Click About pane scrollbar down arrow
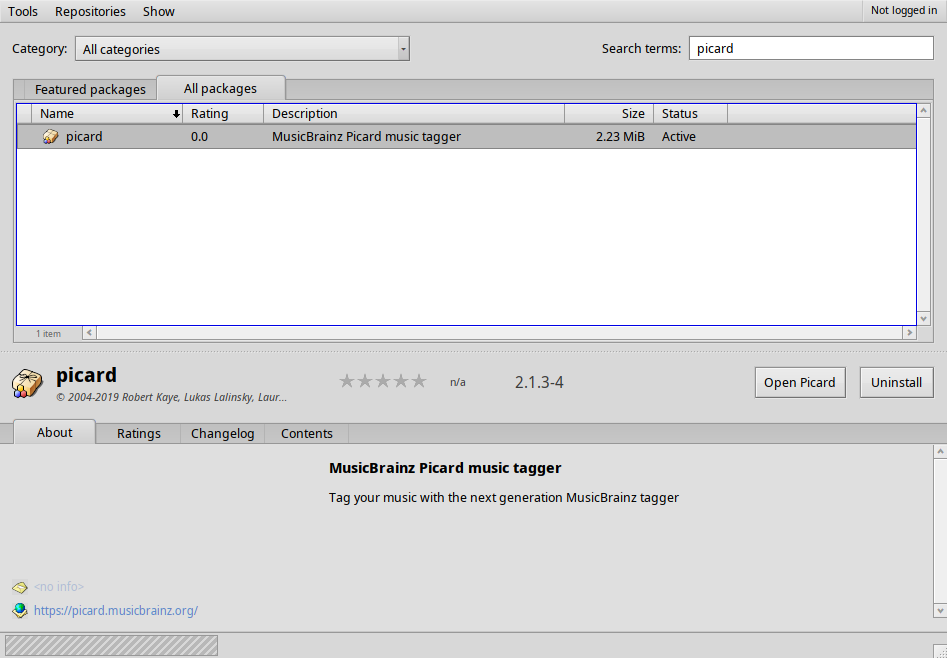 [940, 610]
